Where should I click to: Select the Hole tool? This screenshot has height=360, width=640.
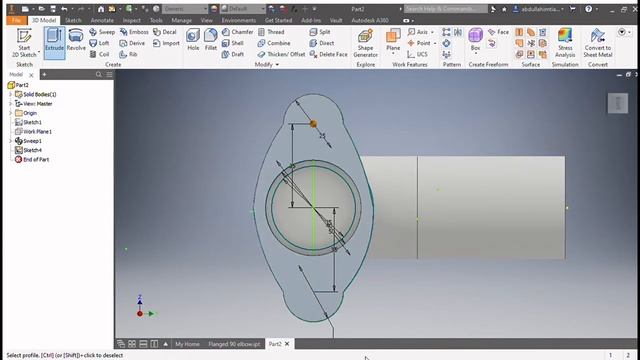[x=193, y=40]
